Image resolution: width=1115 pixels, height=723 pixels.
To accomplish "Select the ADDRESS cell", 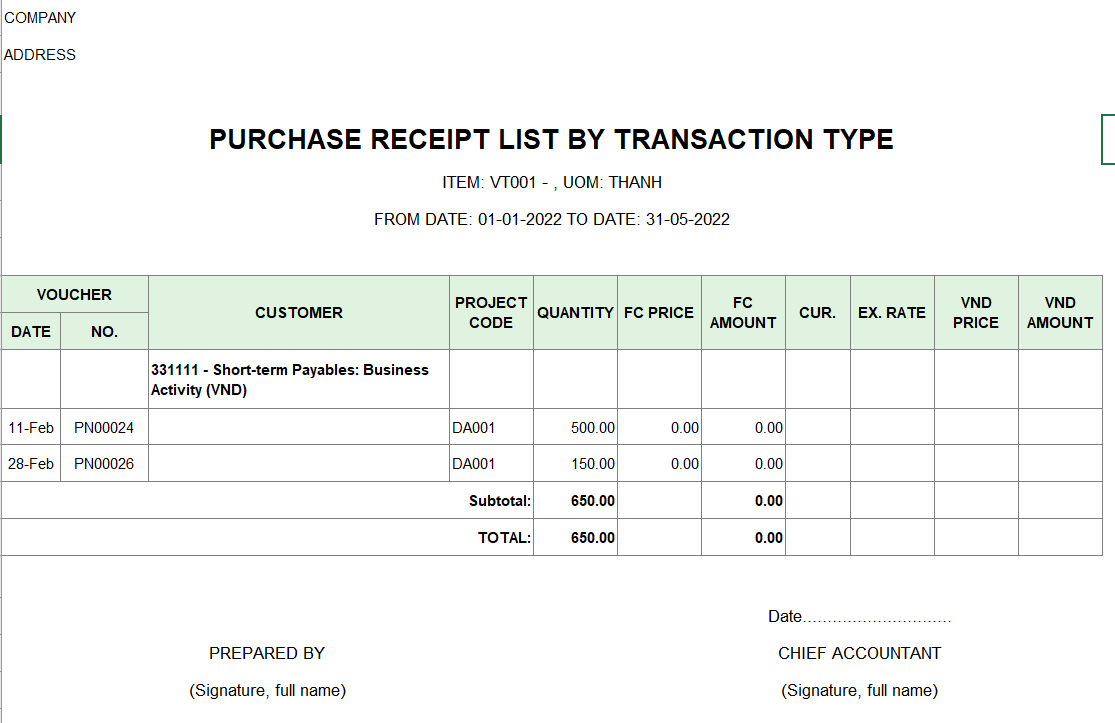I will pos(40,55).
